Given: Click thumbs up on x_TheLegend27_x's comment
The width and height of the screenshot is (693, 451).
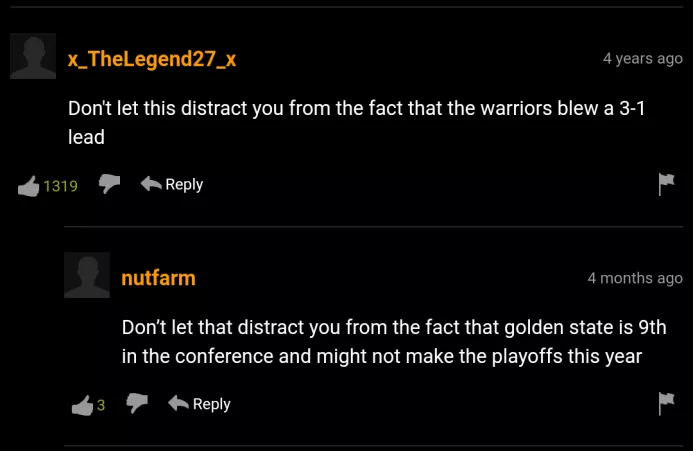Looking at the screenshot, I should (x=28, y=186).
